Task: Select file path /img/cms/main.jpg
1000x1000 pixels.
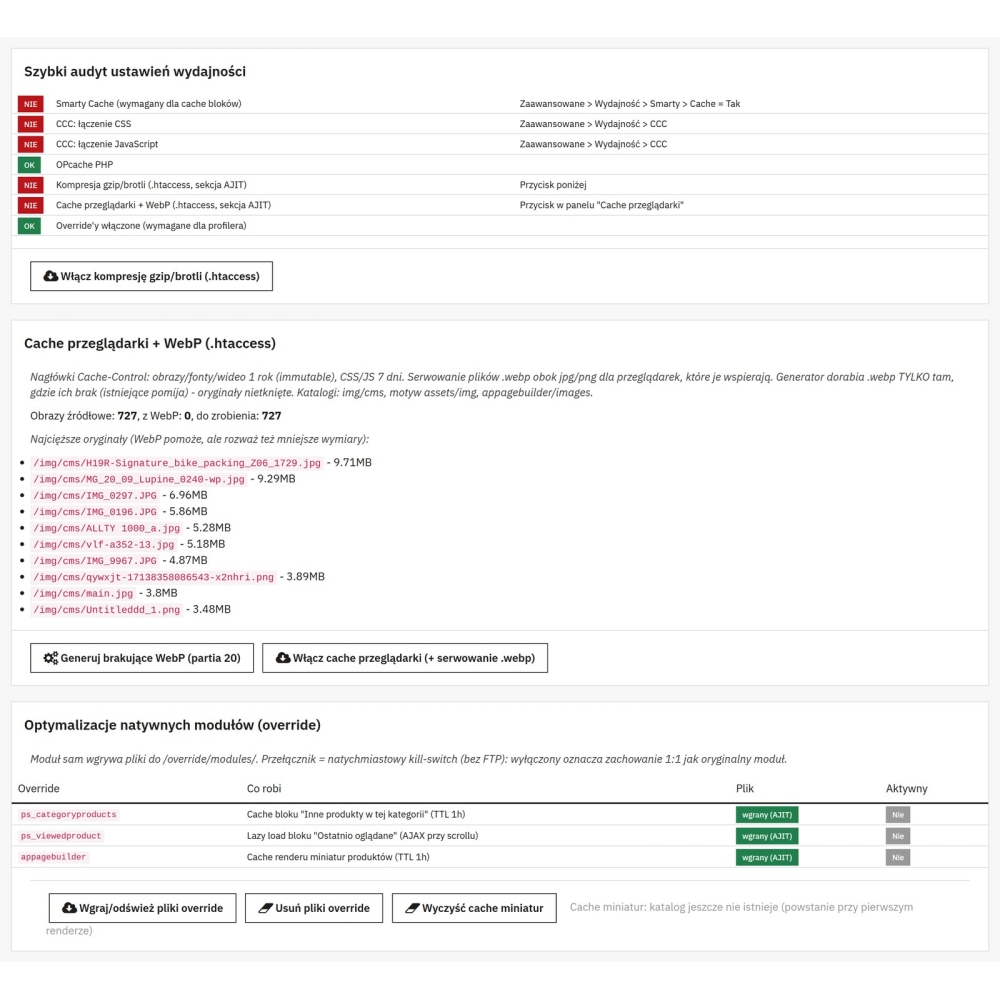Action: point(83,593)
